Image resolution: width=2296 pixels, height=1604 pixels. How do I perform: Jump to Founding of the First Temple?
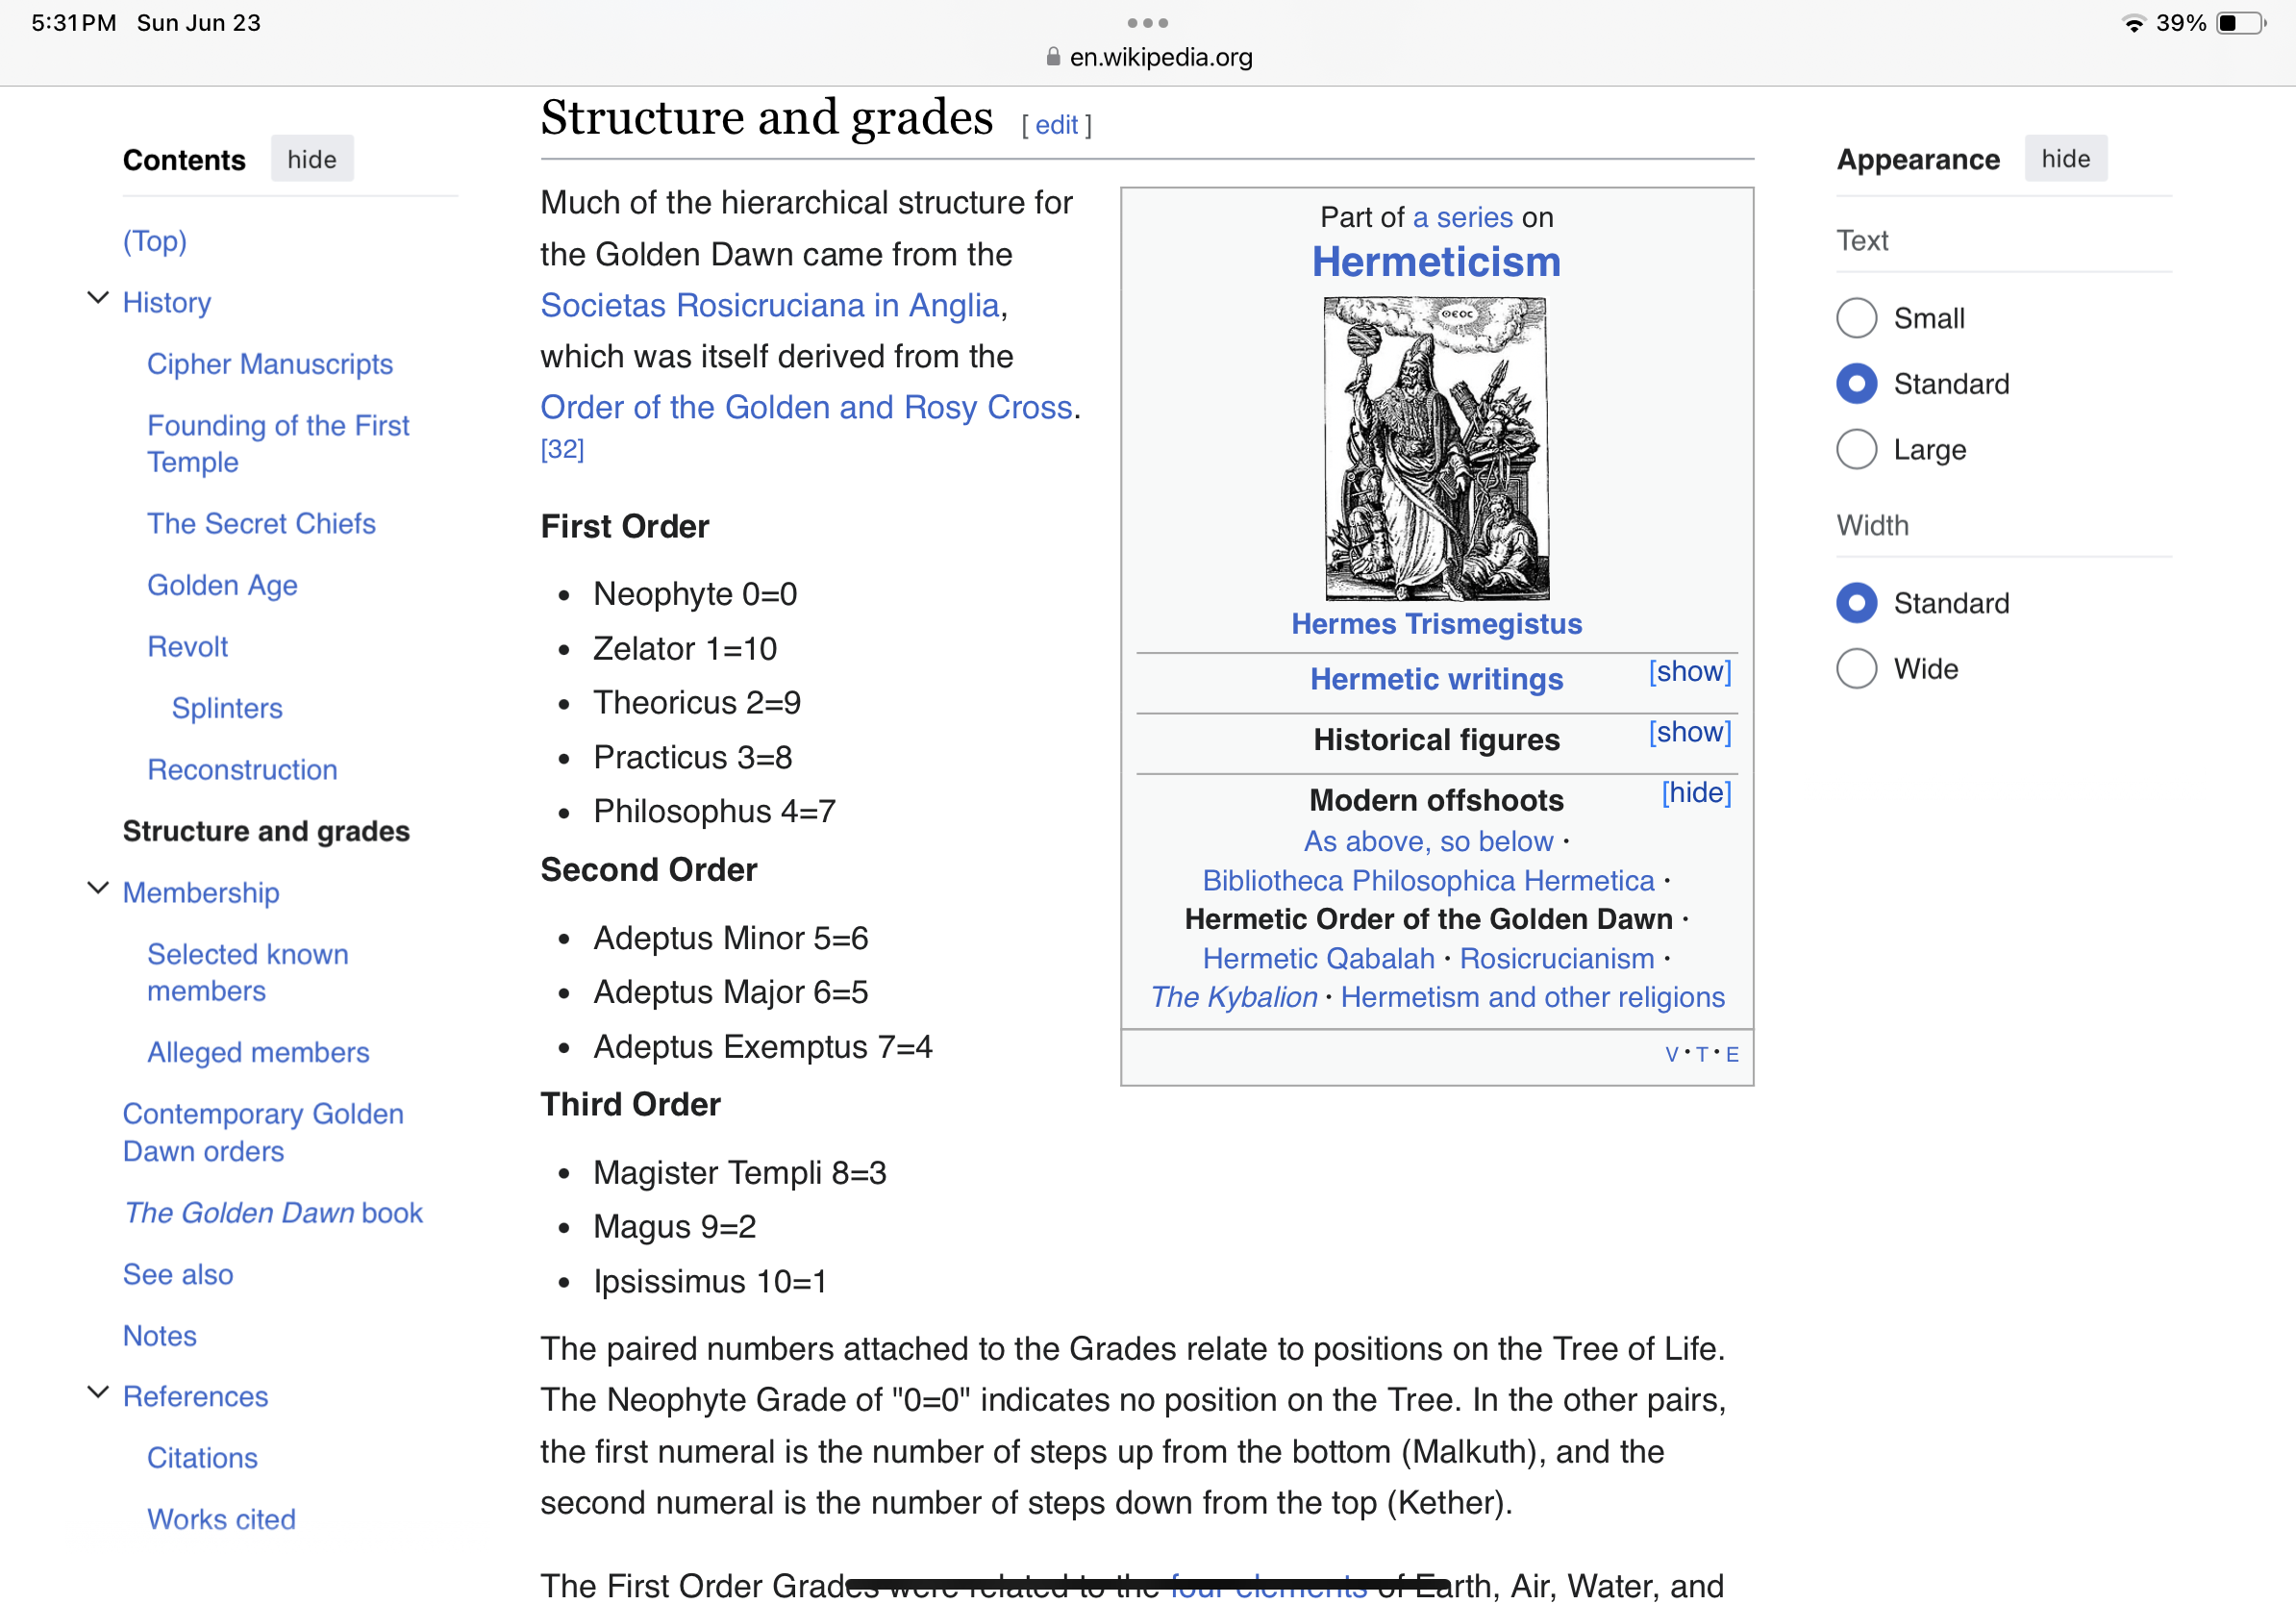coord(278,444)
